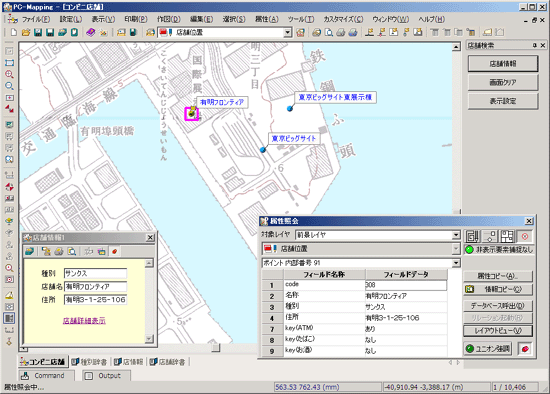Open the ポイント 内部番号 91 dropdown
Screen dimensions: 550x394
click(x=456, y=263)
